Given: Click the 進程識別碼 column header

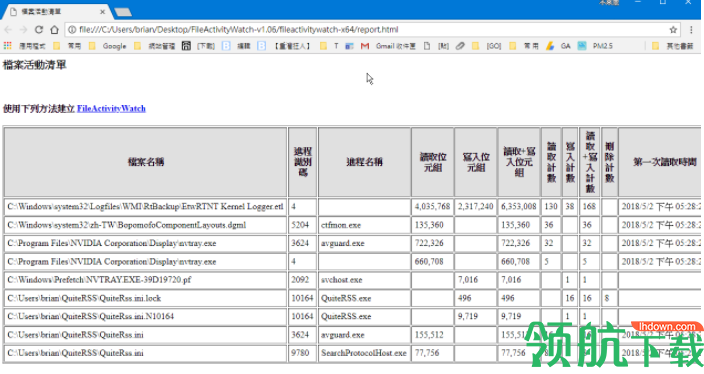Looking at the screenshot, I should pos(303,162).
